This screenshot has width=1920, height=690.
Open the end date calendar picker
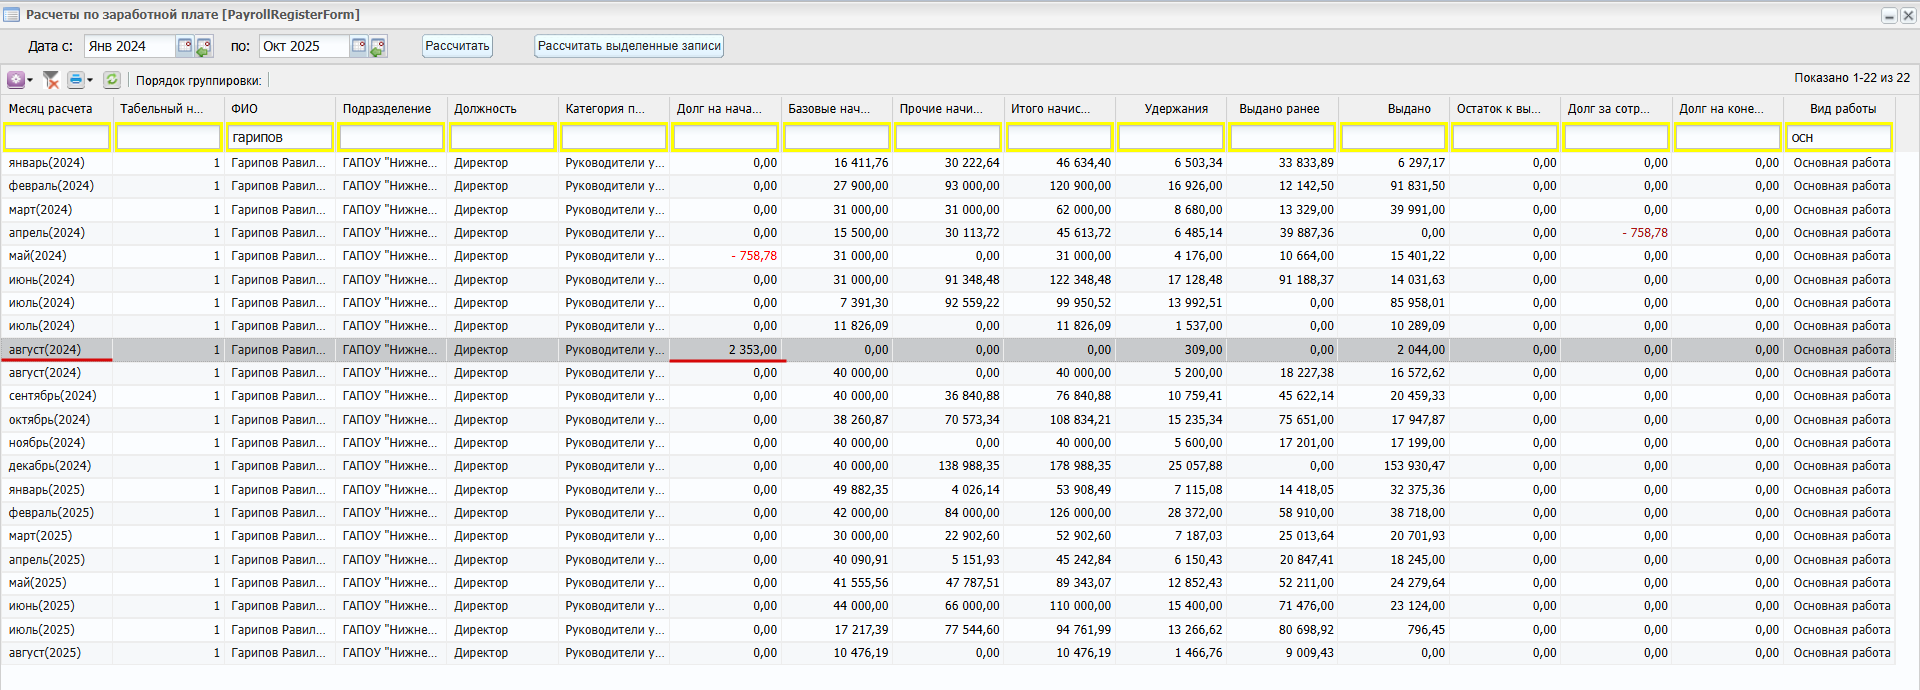(359, 46)
